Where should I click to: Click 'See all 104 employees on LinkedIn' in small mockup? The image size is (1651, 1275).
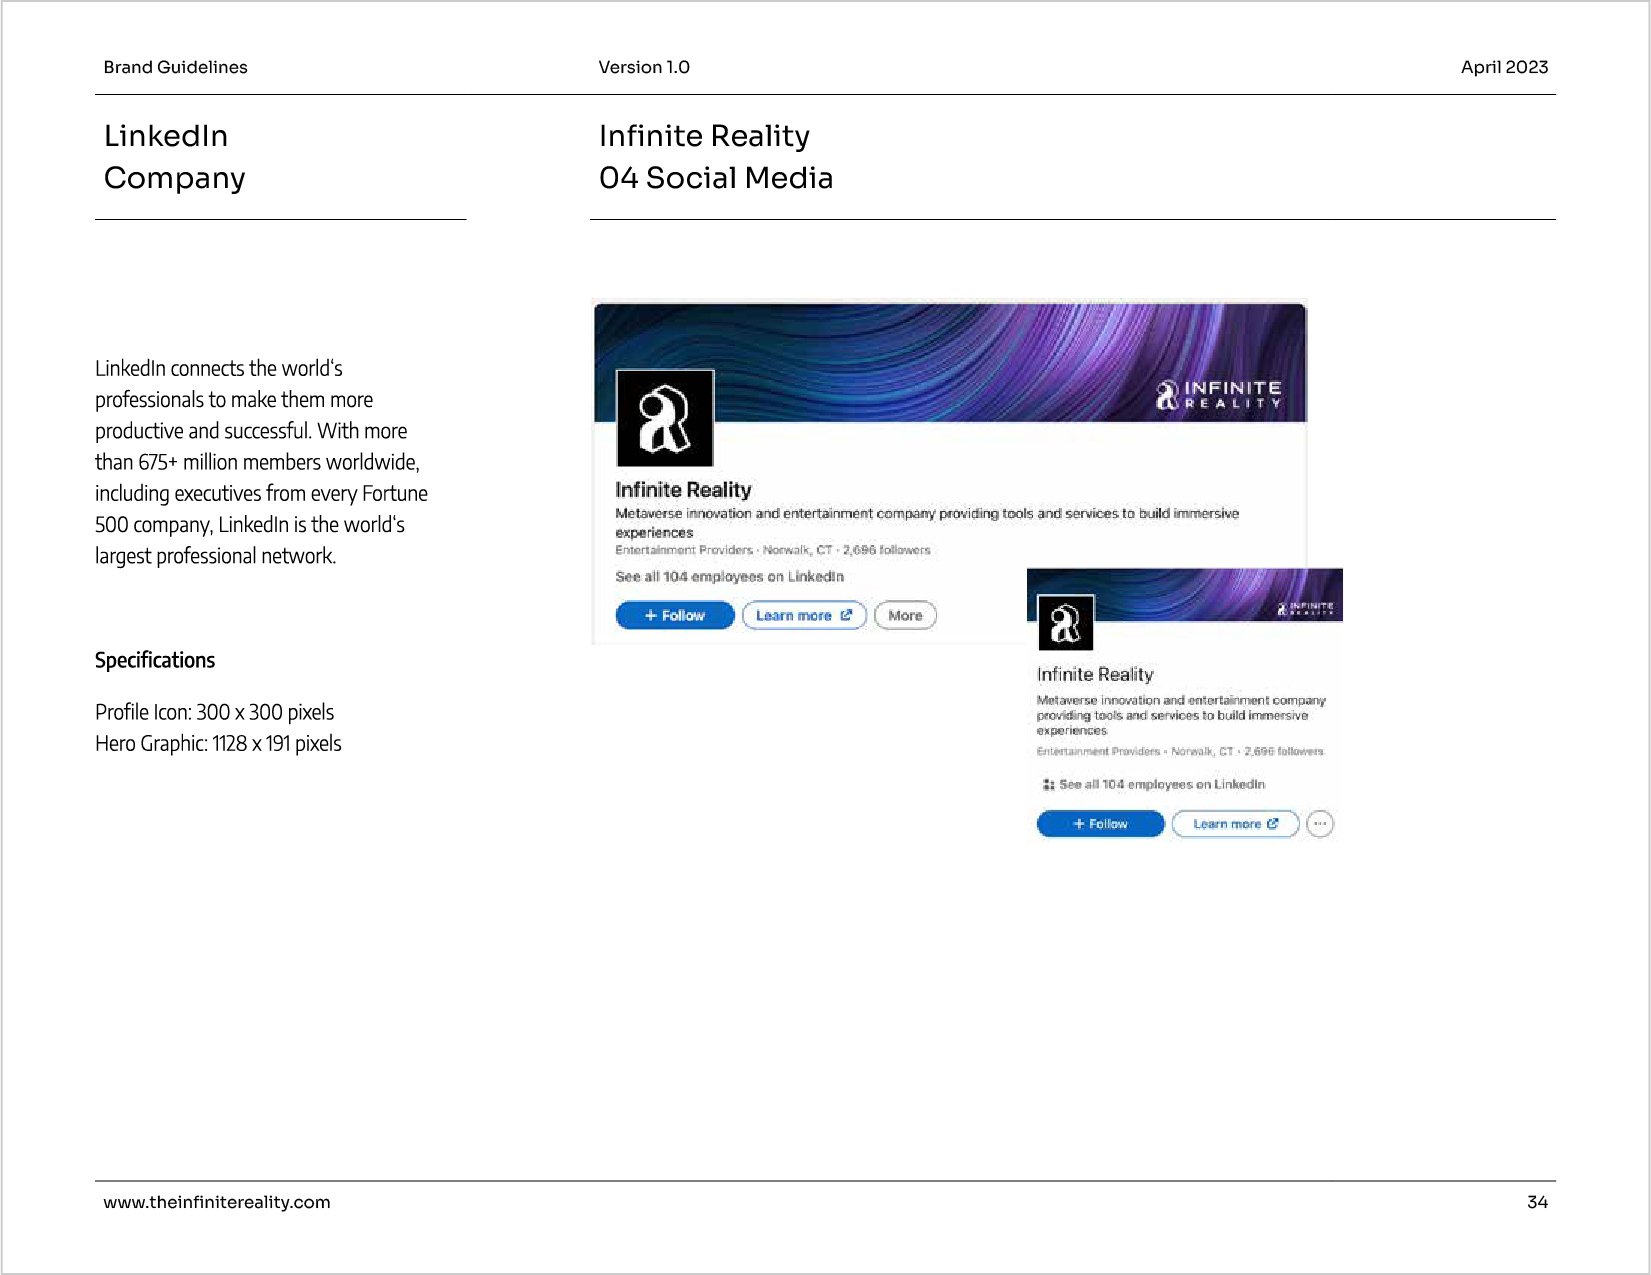coord(1162,784)
